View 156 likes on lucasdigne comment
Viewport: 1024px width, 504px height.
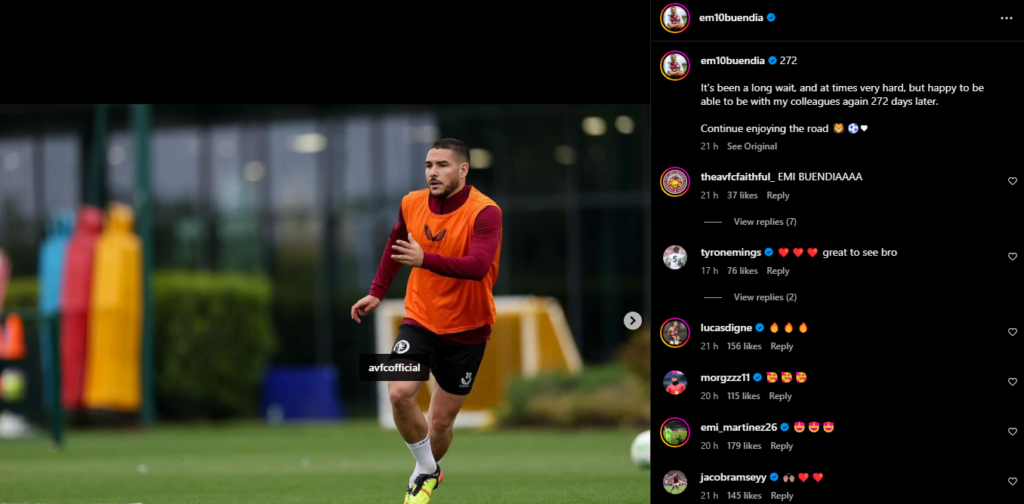(x=744, y=347)
